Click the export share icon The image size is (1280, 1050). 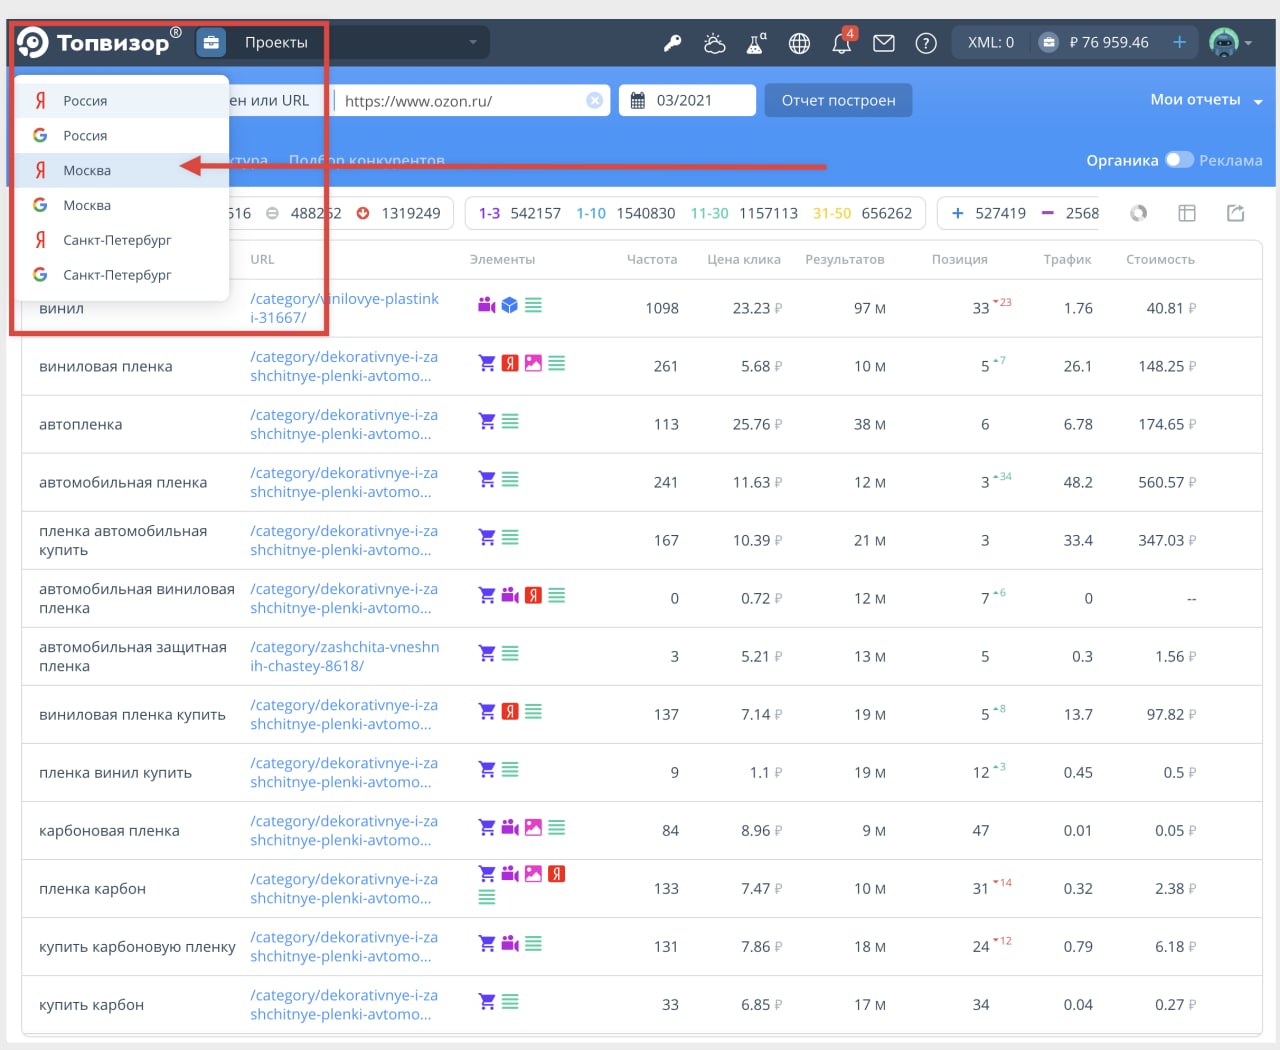coord(1236,213)
